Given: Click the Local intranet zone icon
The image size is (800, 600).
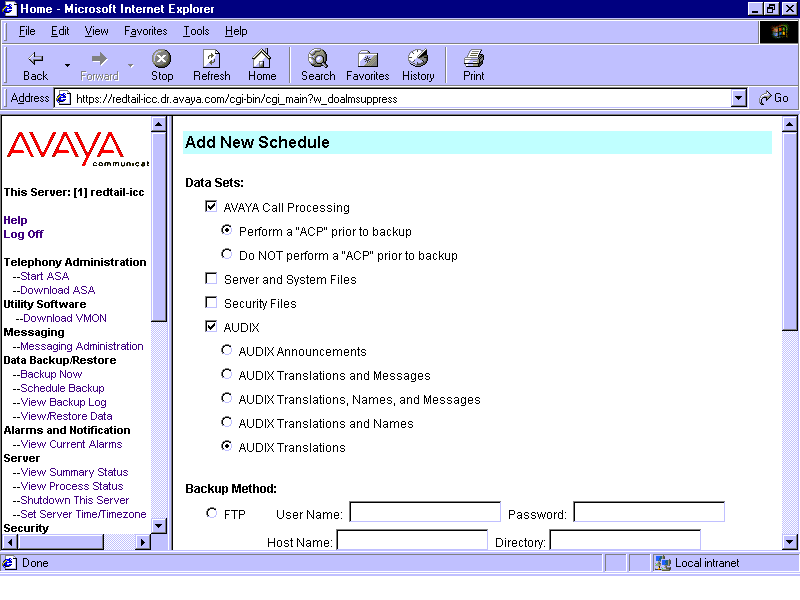Looking at the screenshot, I should coord(662,563).
